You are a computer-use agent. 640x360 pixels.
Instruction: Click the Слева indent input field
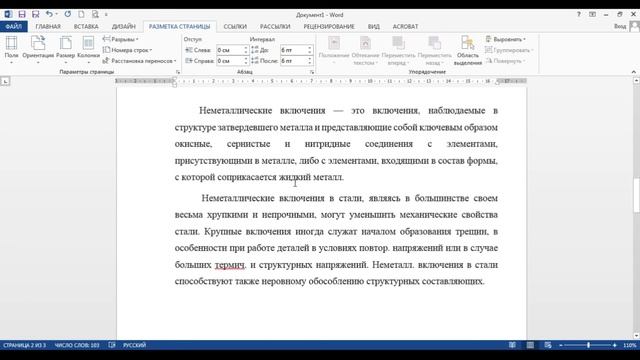230,50
